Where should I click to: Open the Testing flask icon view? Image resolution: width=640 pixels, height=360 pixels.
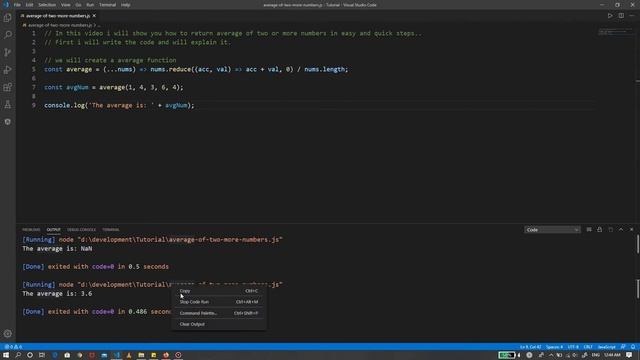coord(8,105)
